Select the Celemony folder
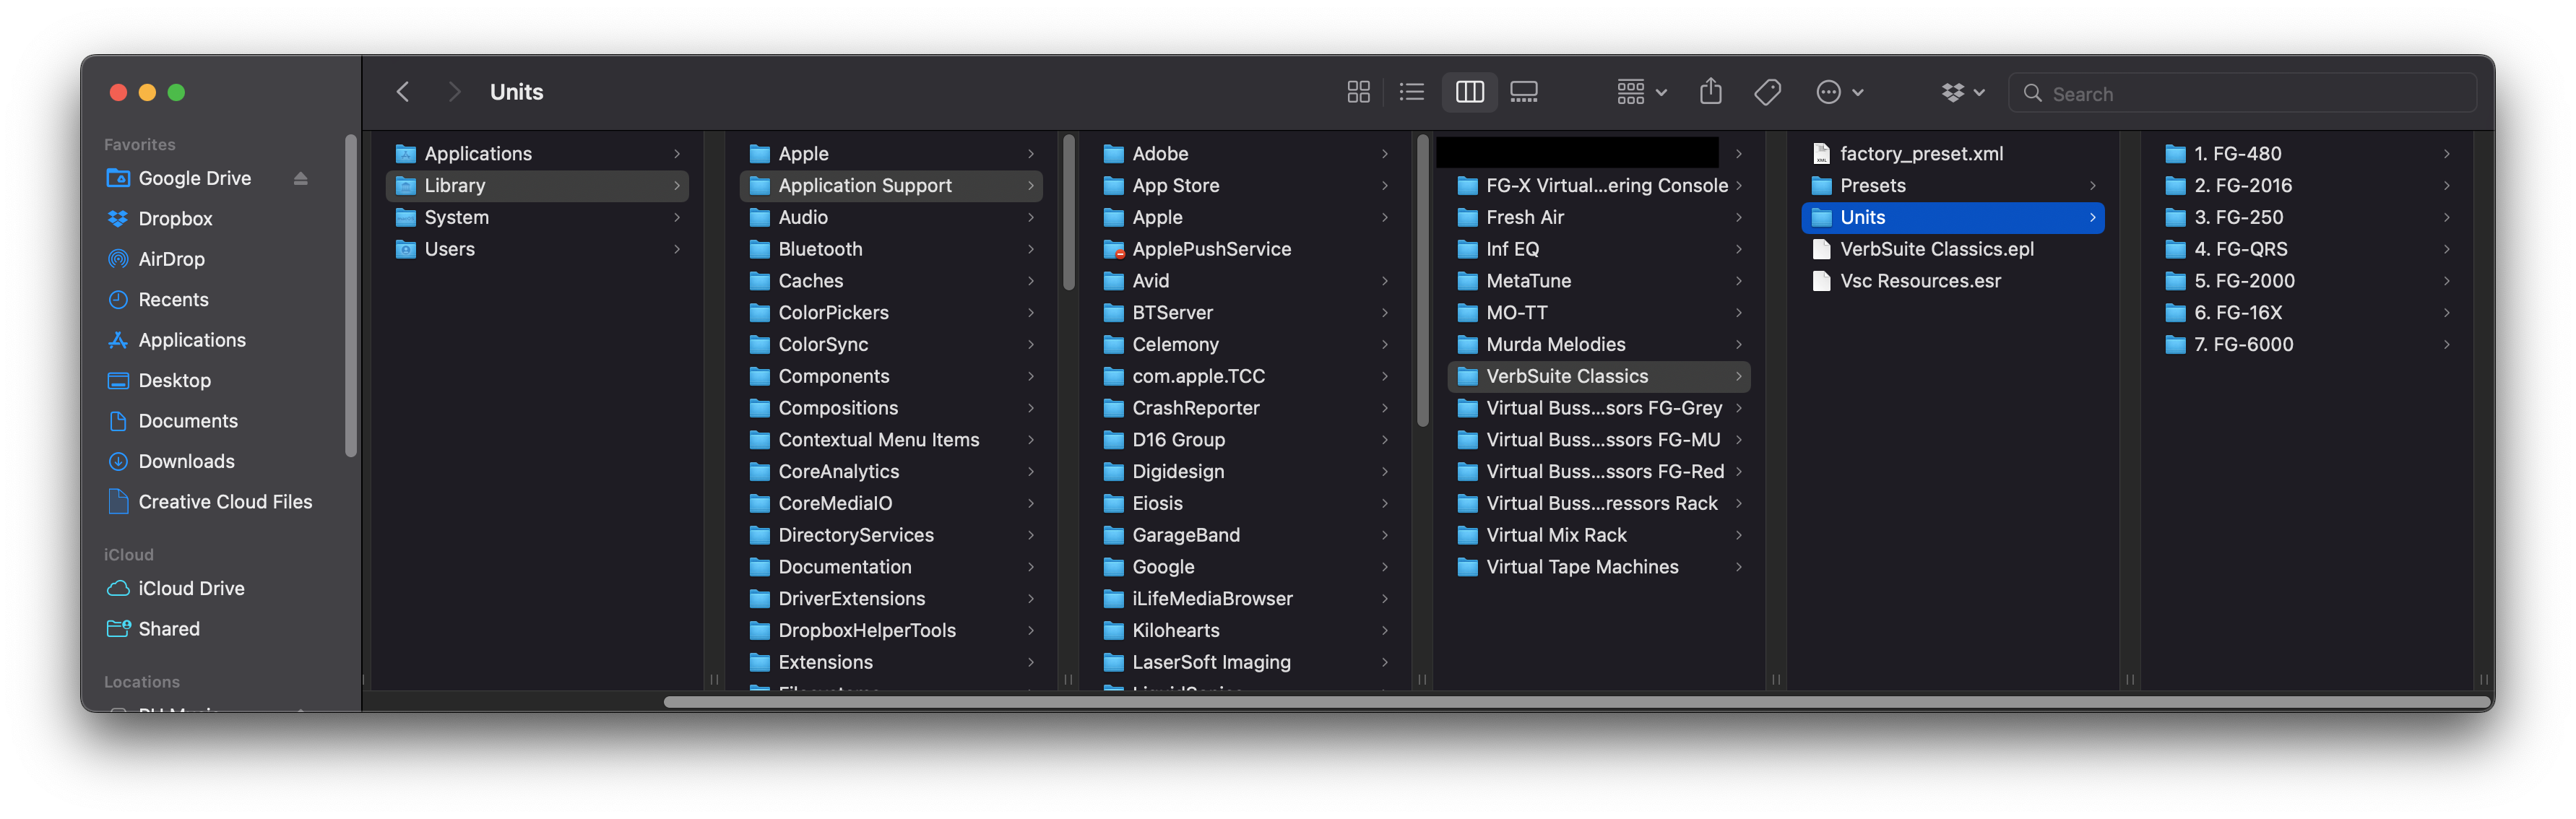Viewport: 2576px width, 819px height. [x=1245, y=345]
